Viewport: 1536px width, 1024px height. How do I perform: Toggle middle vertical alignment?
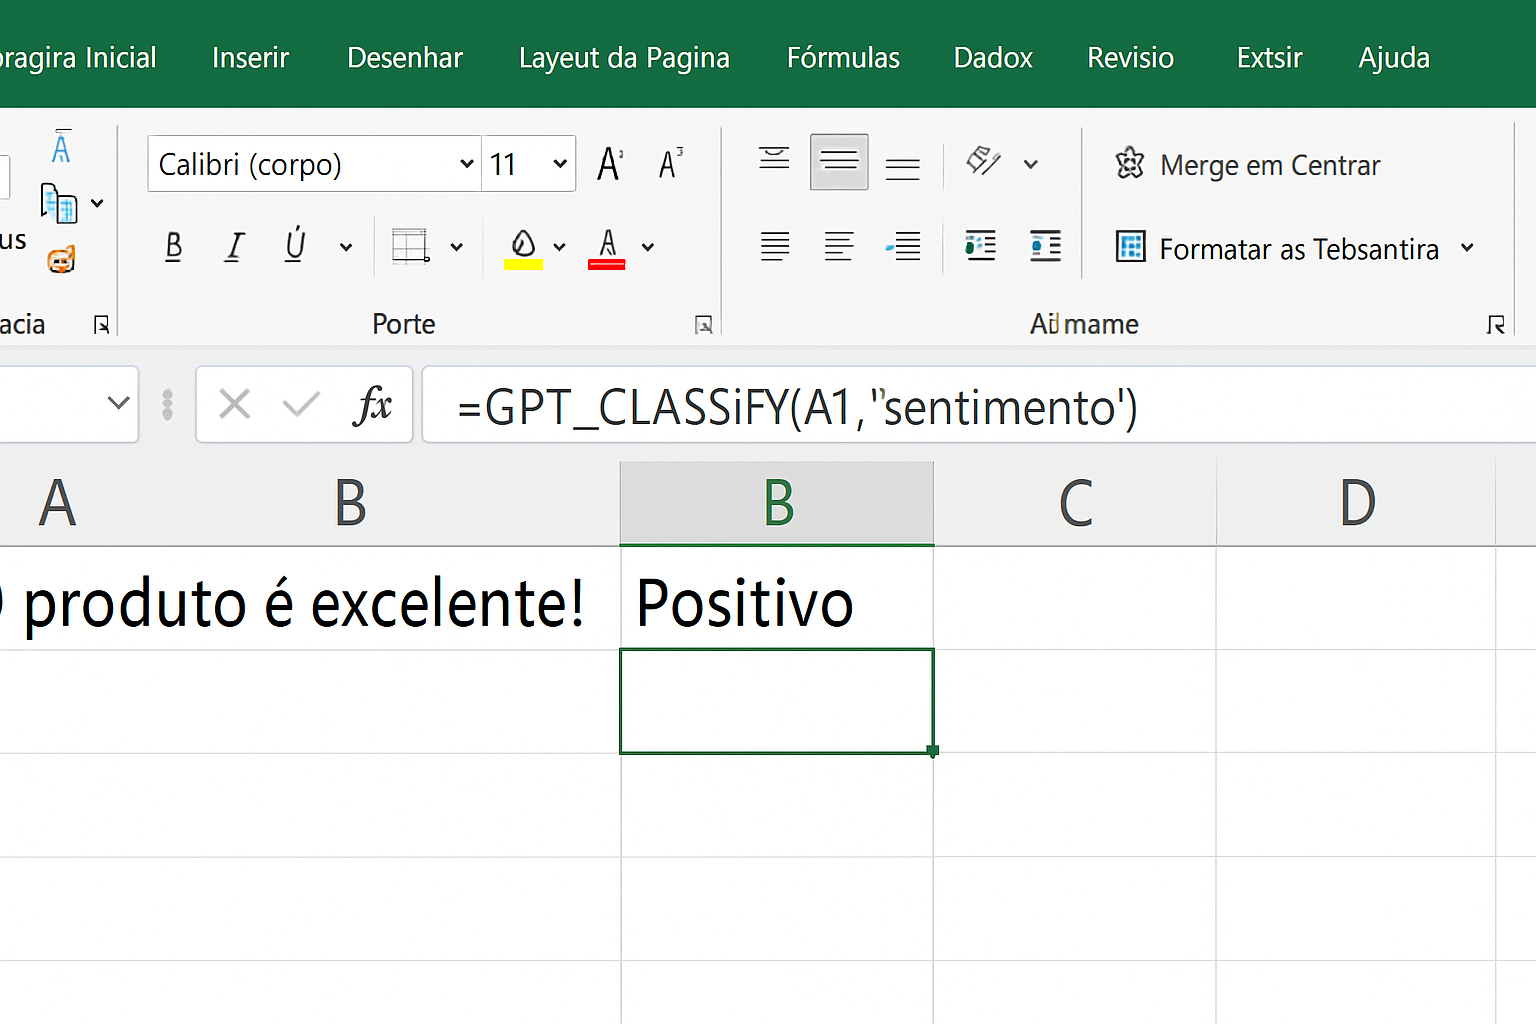pos(839,162)
